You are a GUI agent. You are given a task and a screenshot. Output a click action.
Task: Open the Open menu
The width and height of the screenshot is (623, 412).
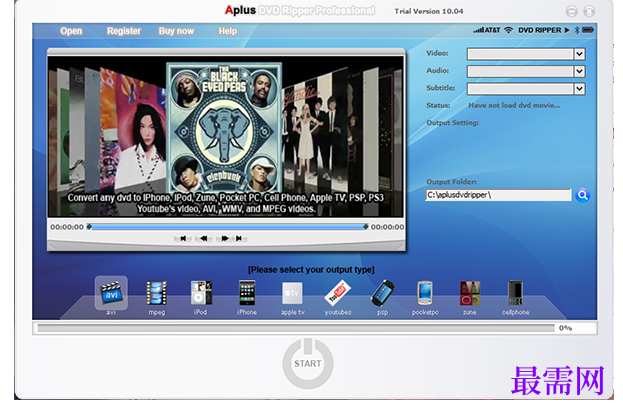pyautogui.click(x=71, y=31)
